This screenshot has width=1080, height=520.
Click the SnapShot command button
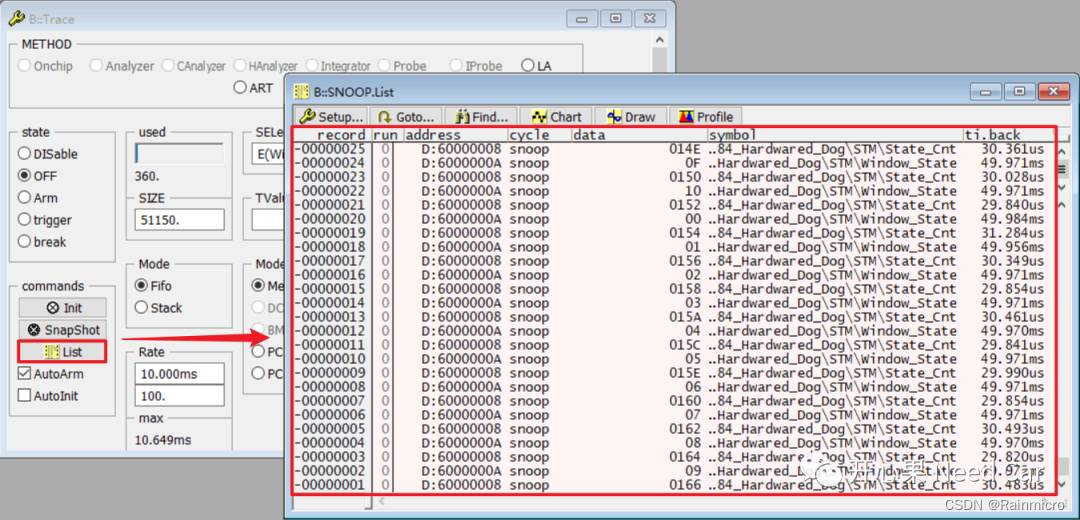(x=63, y=330)
